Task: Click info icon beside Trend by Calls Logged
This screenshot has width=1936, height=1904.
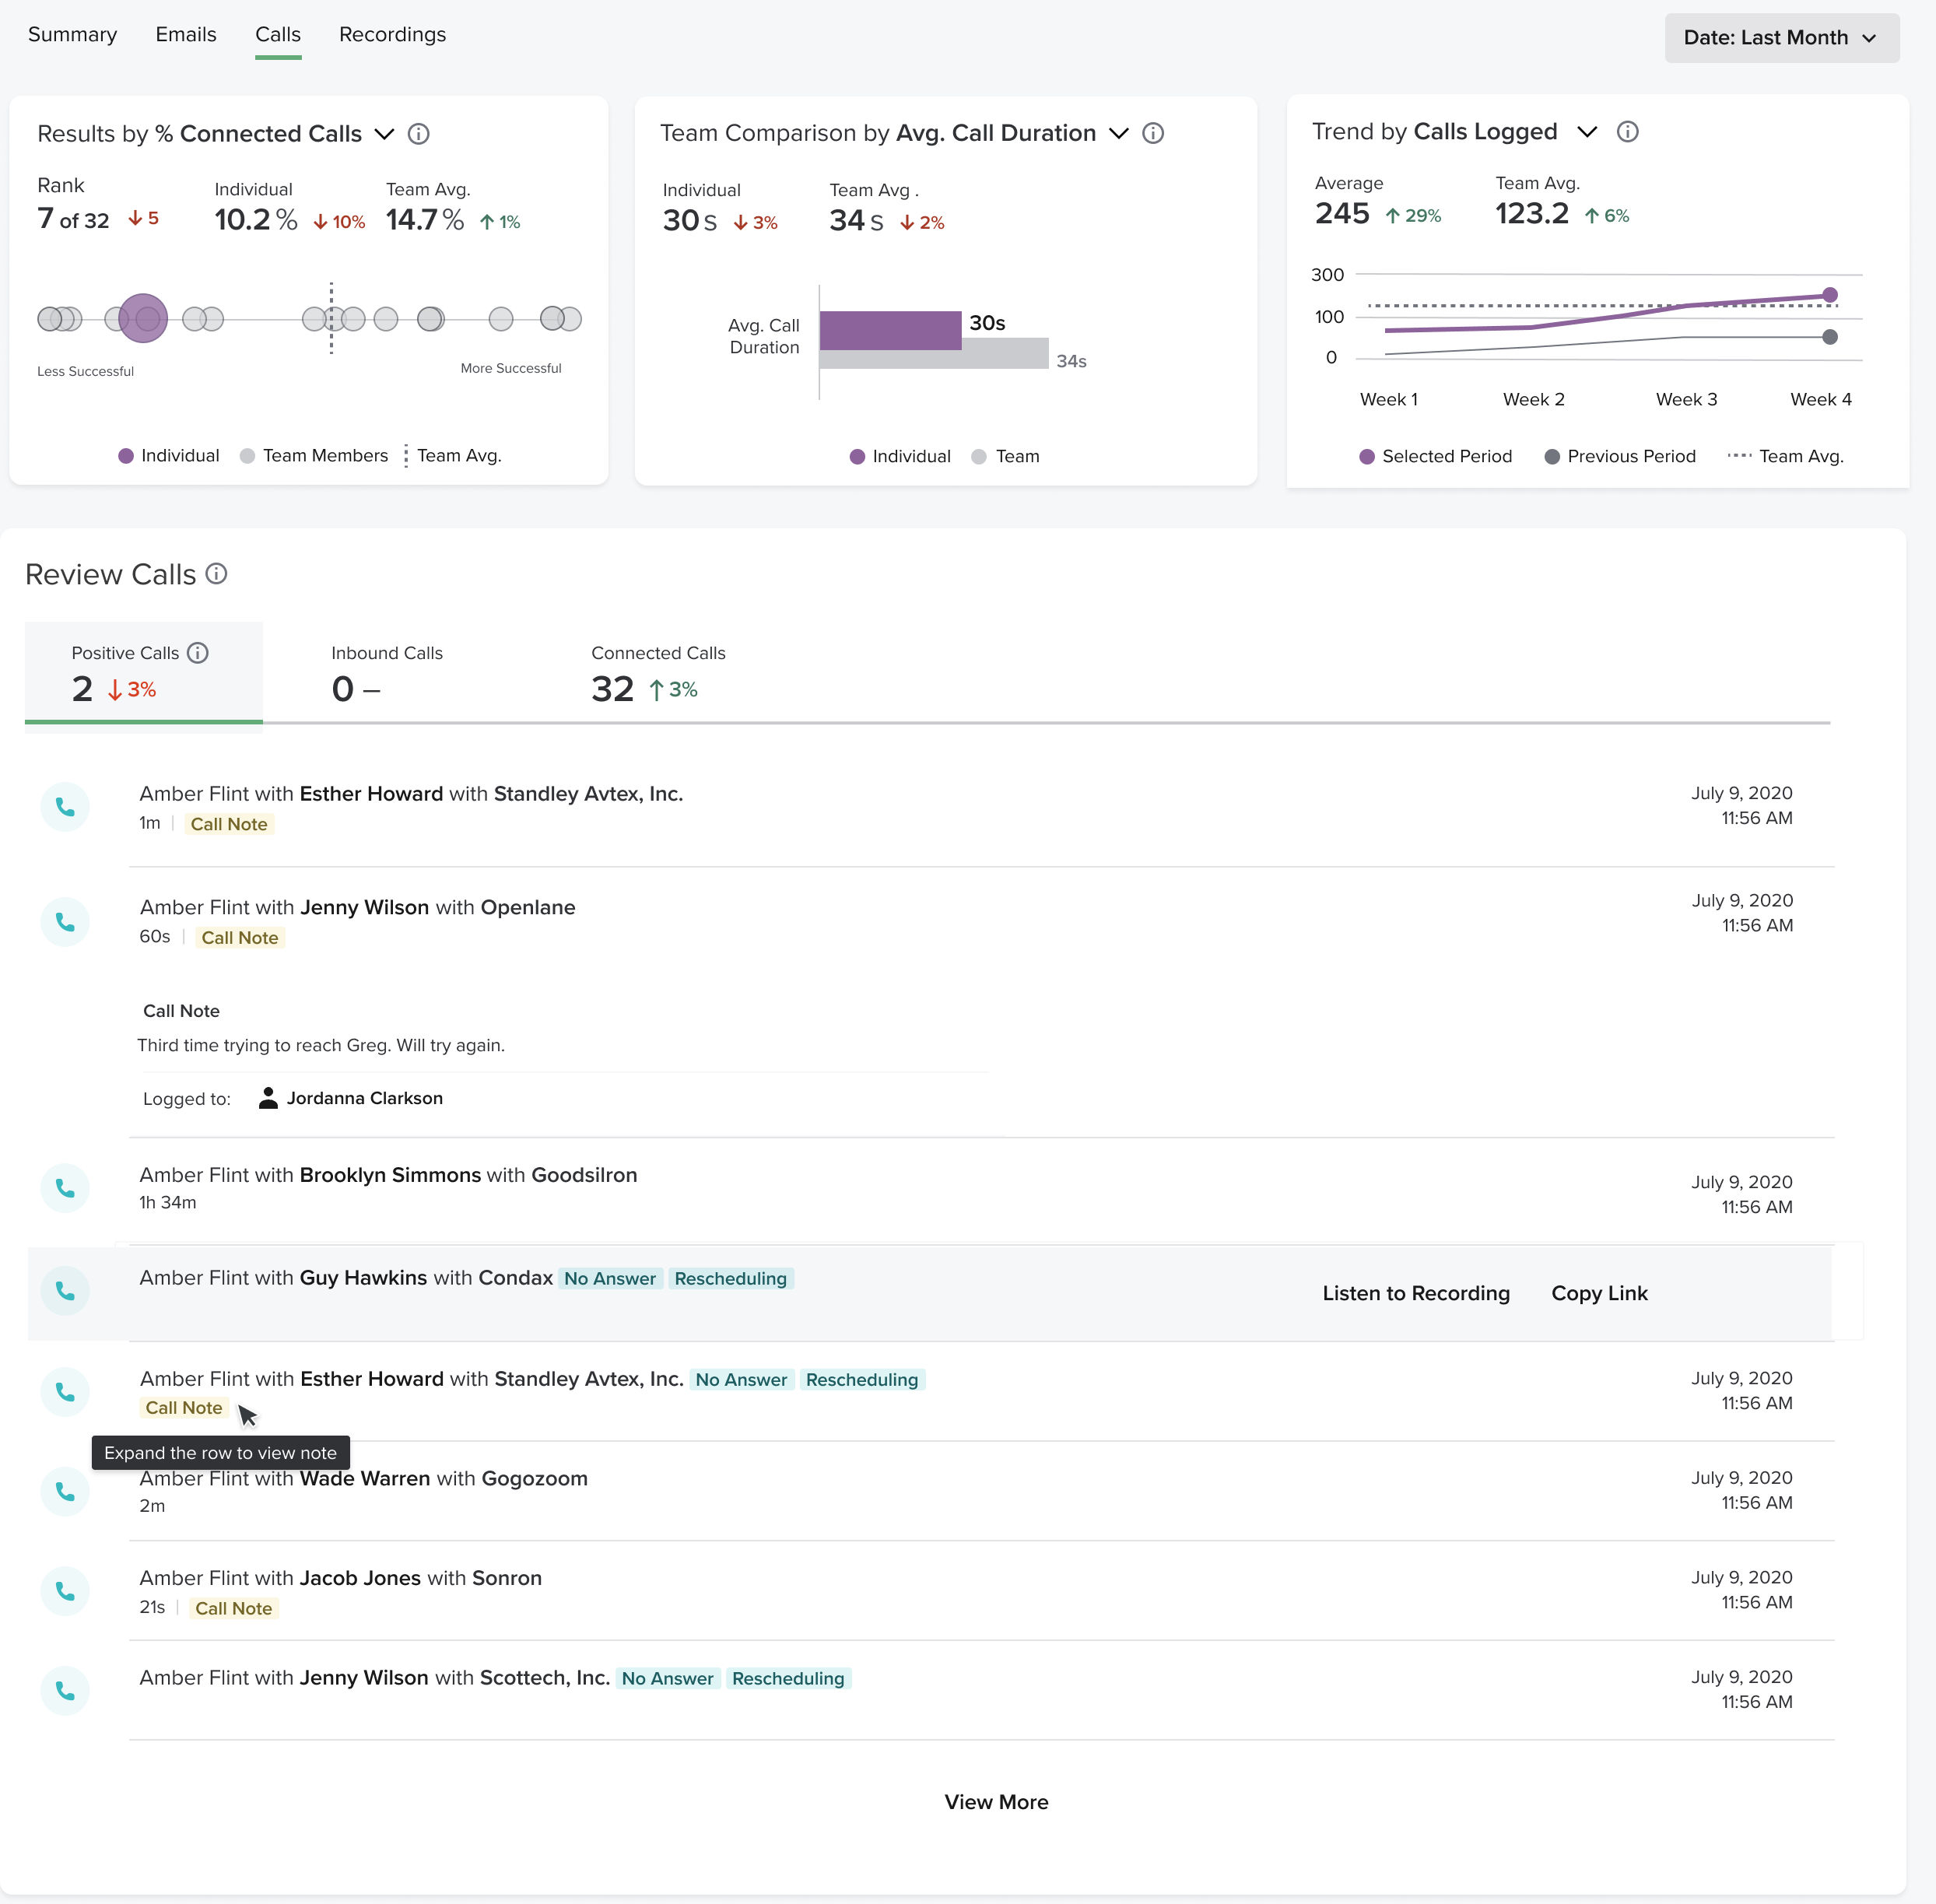Action: pyautogui.click(x=1627, y=132)
